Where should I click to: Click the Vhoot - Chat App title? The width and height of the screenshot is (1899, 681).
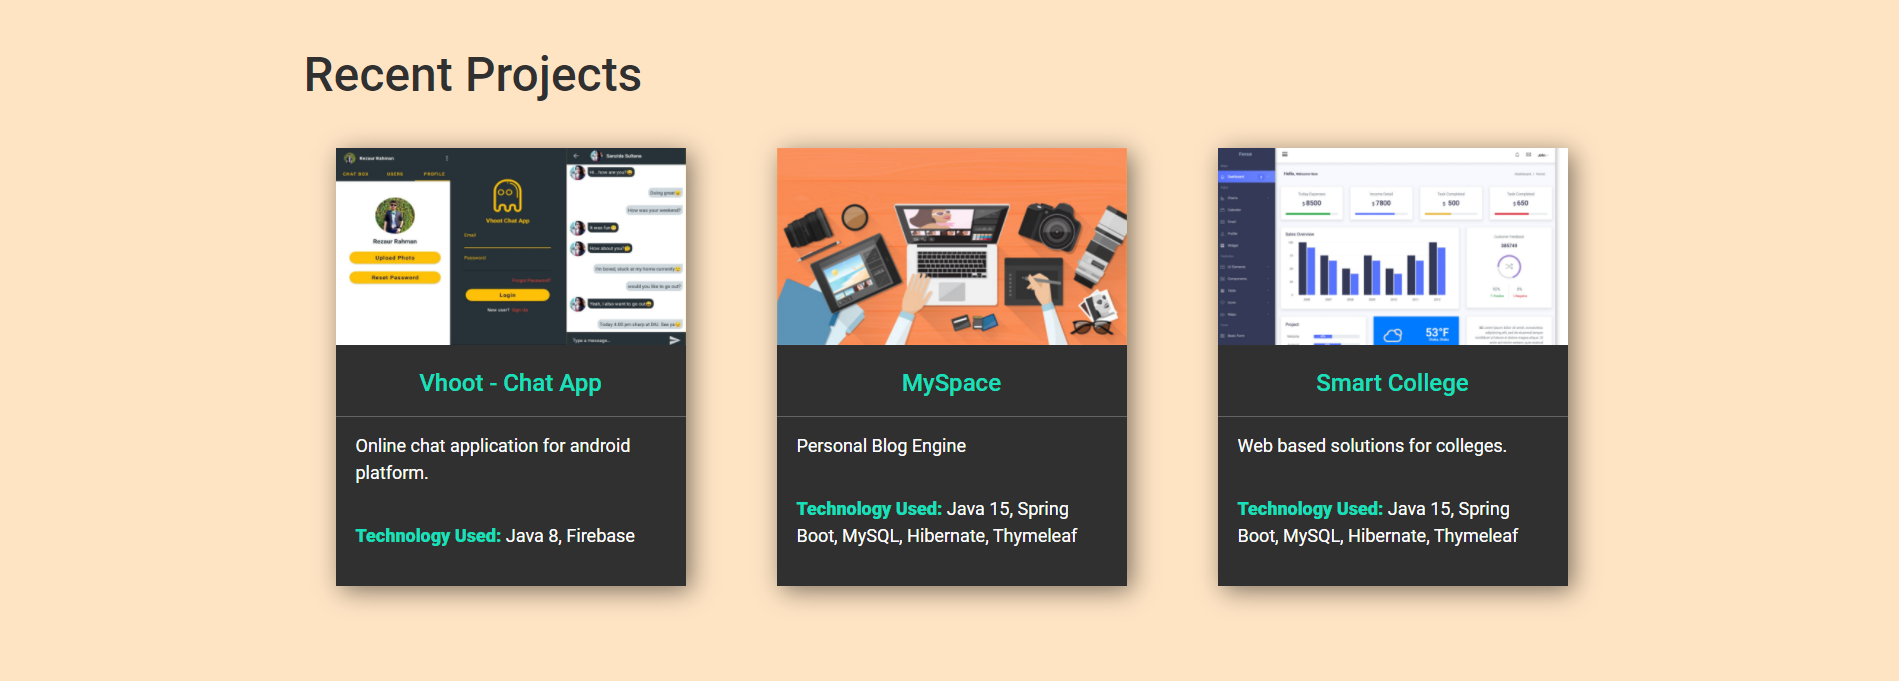510,383
